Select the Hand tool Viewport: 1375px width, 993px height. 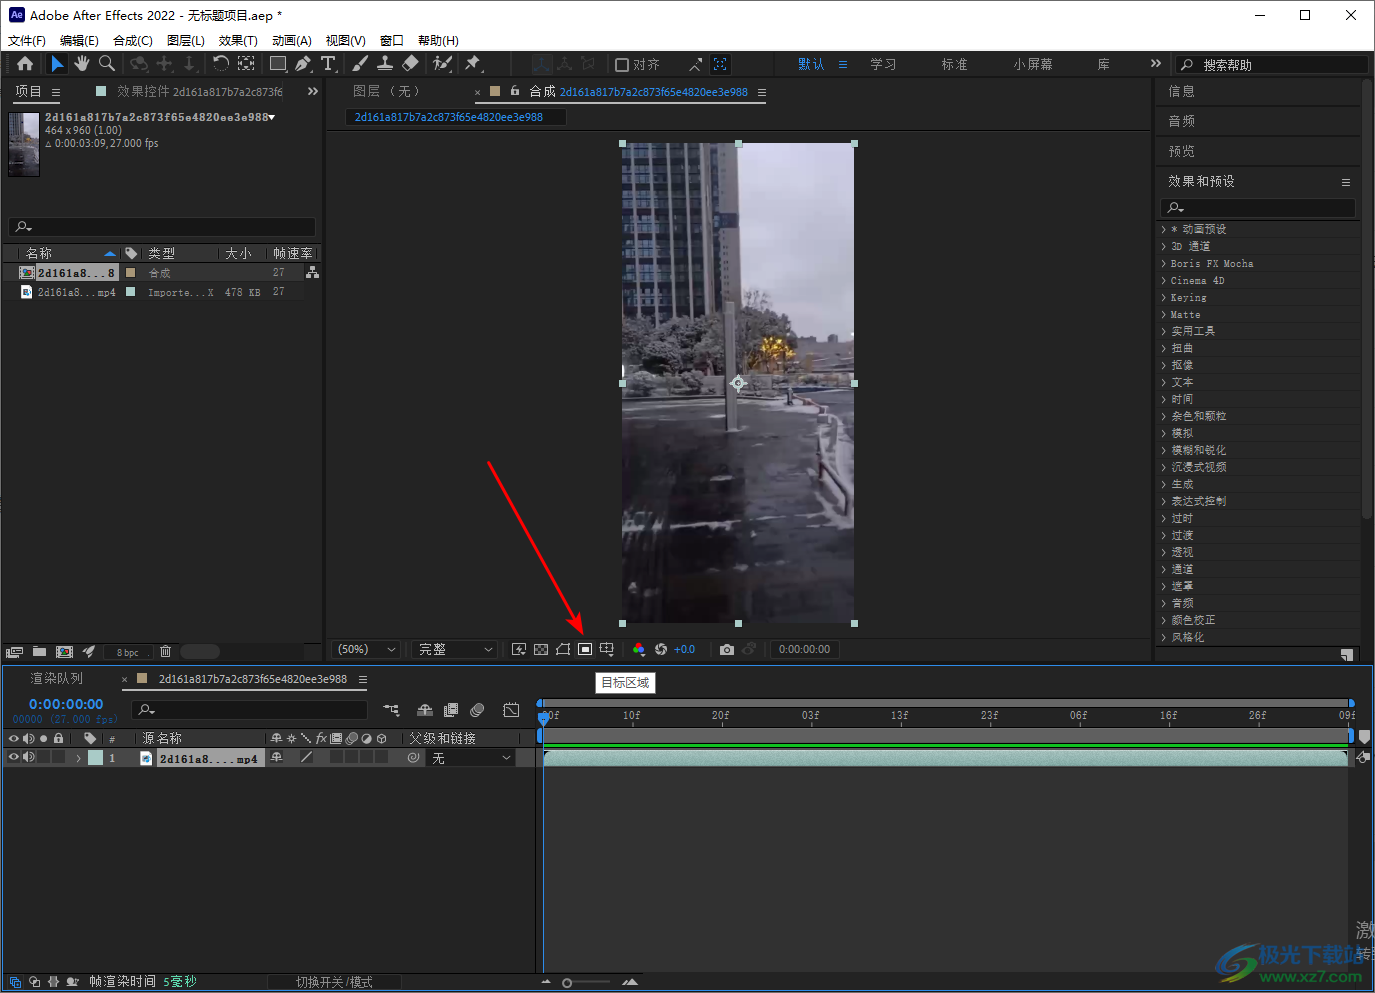pos(82,64)
